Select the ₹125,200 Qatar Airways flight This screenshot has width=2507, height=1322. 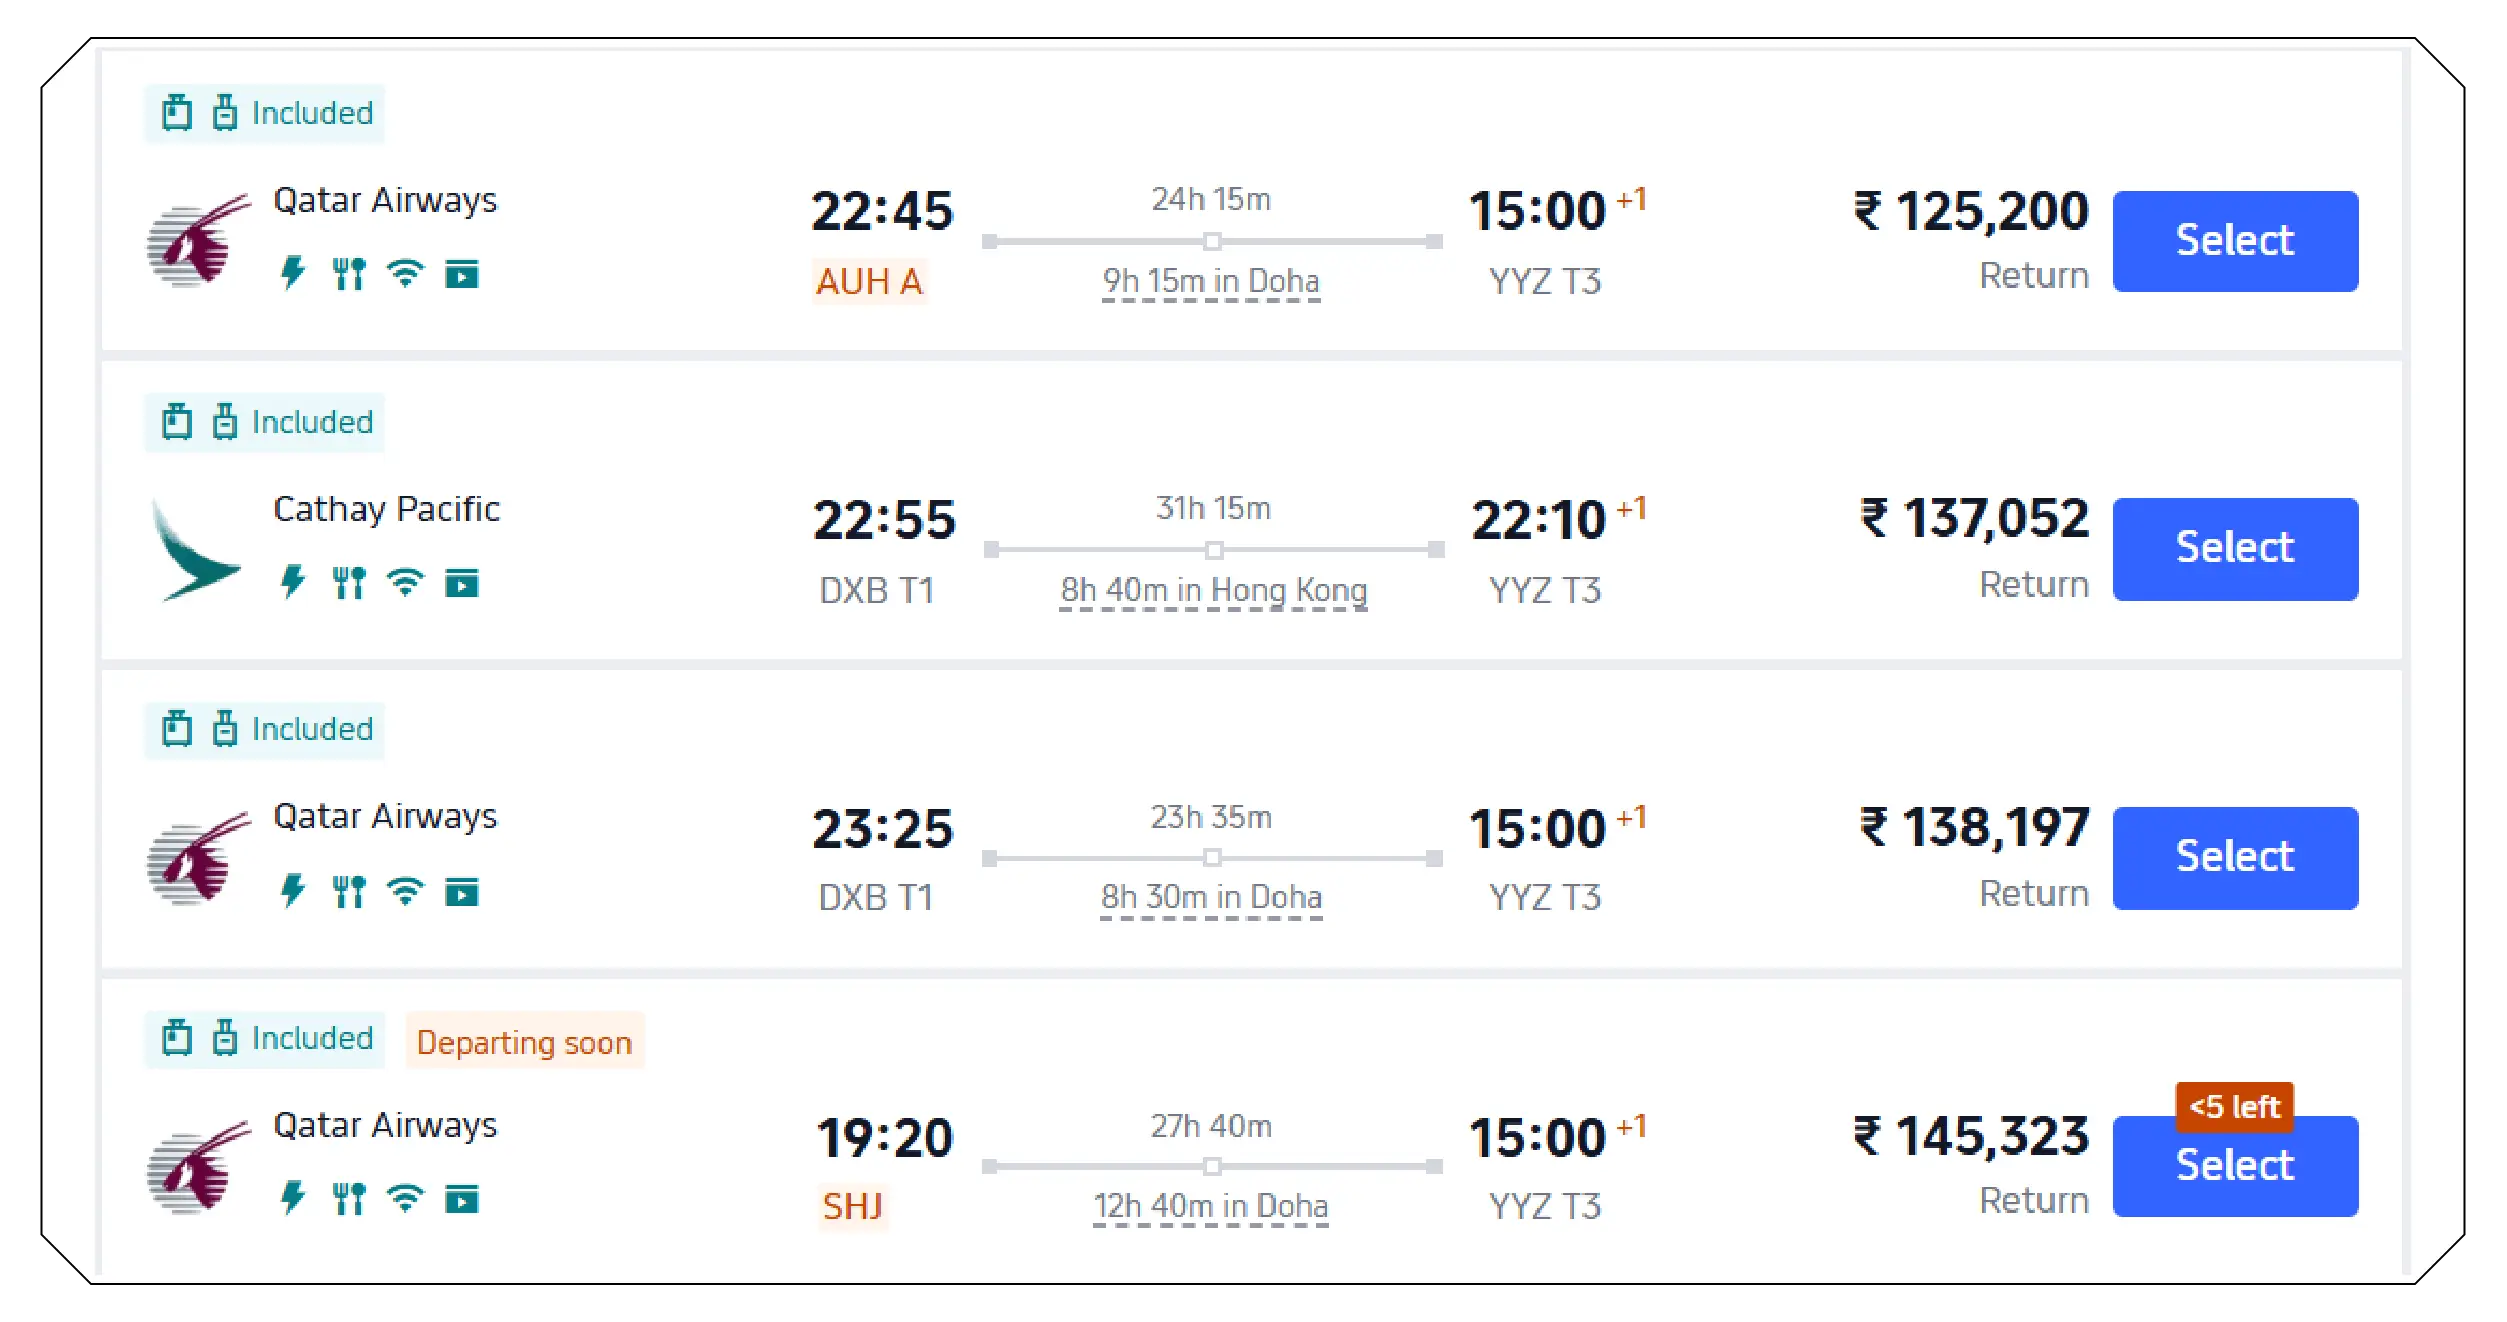tap(2234, 241)
